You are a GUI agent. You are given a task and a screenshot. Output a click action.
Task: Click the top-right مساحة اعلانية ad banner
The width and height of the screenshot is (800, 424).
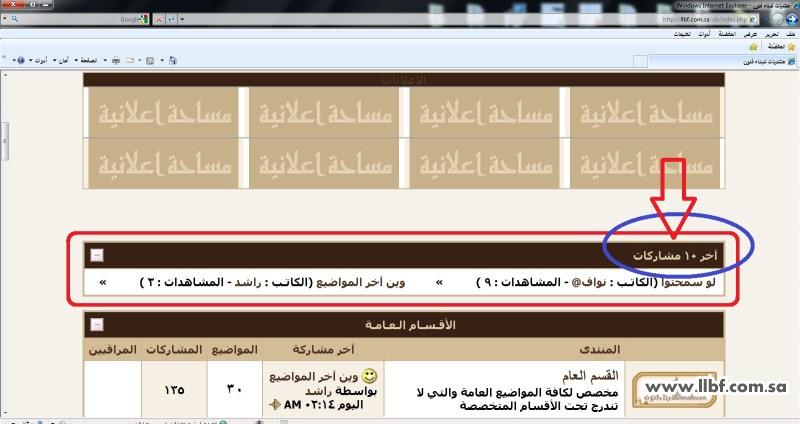coord(647,114)
